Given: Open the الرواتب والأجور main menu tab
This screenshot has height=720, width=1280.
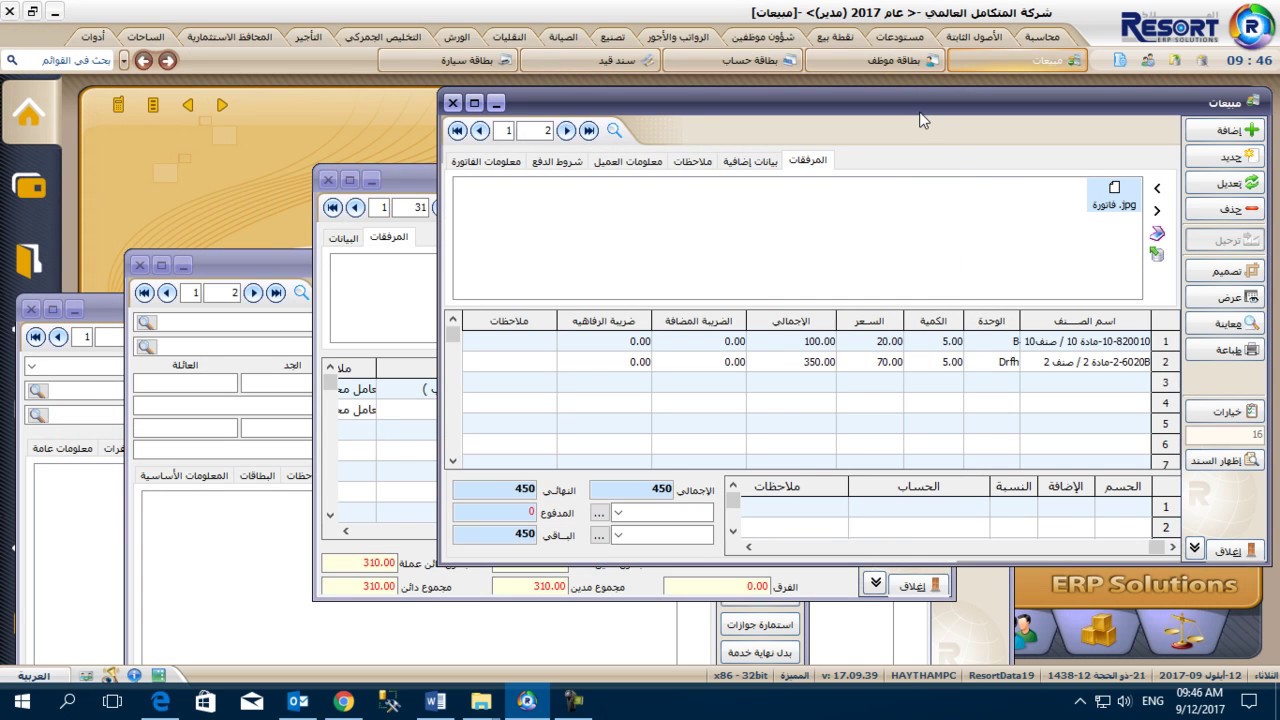Looking at the screenshot, I should pos(677,37).
